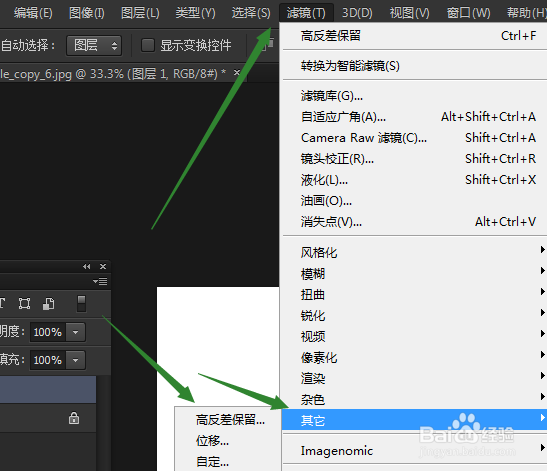The height and width of the screenshot is (471, 547).
Task: Toggle the shape layer filter icon
Action: [24, 304]
